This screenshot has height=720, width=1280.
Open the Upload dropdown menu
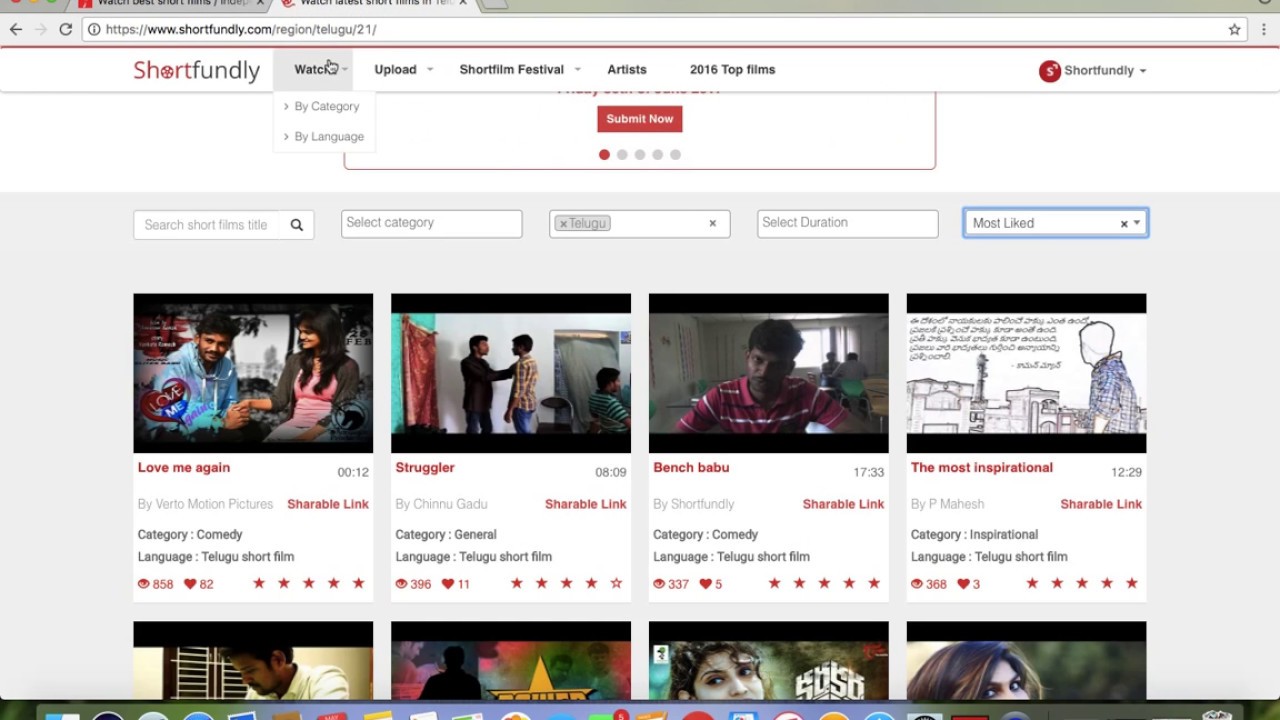tap(404, 70)
